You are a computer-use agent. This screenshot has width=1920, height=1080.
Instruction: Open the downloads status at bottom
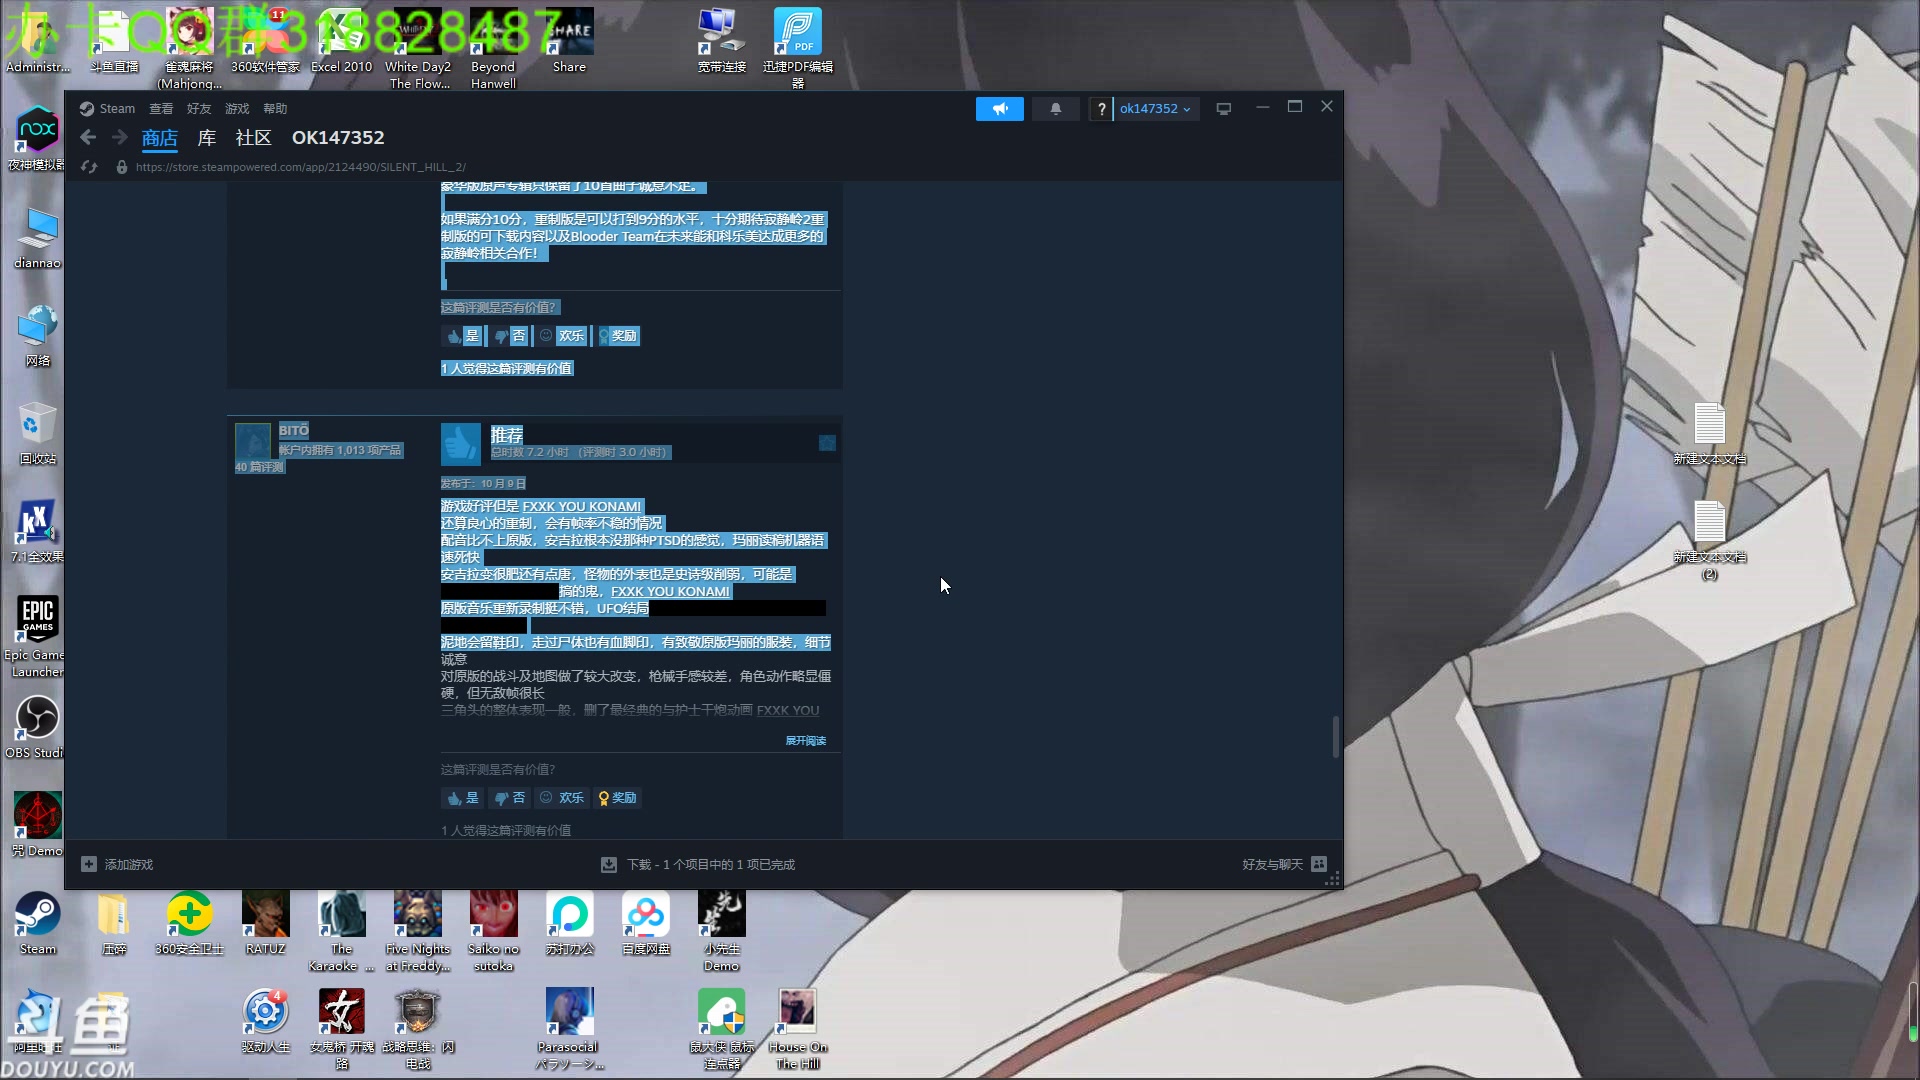click(698, 865)
